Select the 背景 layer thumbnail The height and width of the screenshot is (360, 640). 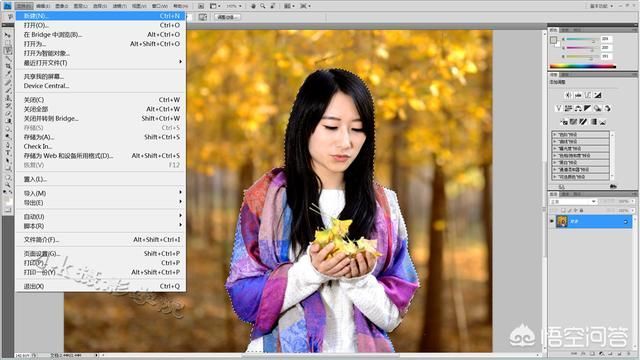click(562, 221)
